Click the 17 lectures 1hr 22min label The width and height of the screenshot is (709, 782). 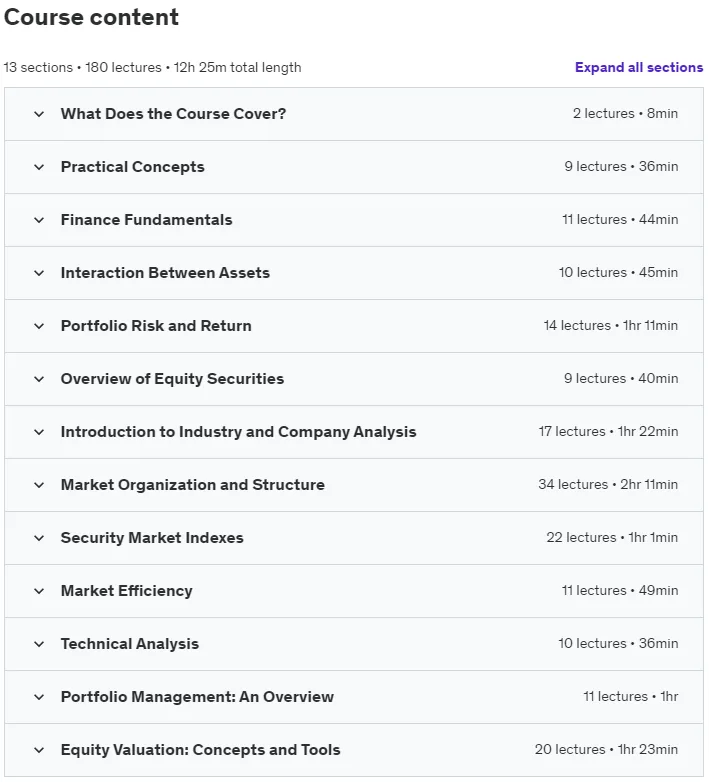pos(608,431)
